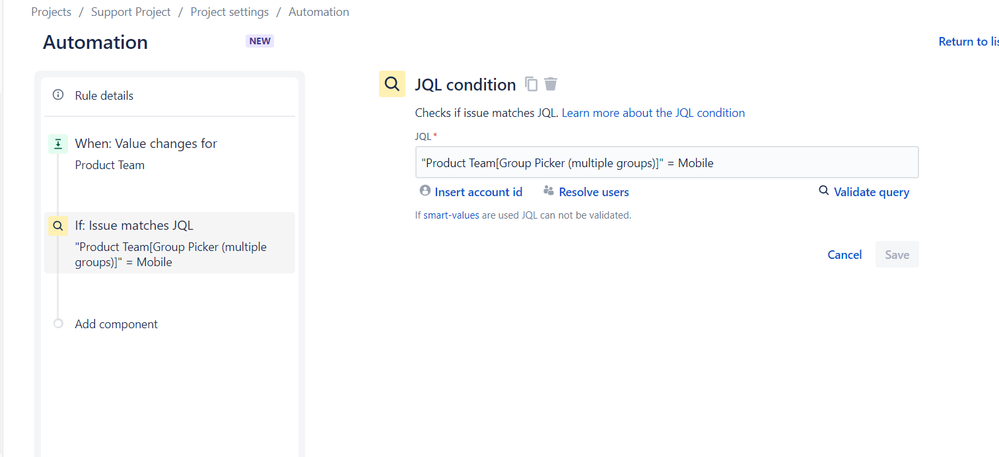Go to Support Project breadcrumb
Screen dimensions: 999x457
click(131, 12)
